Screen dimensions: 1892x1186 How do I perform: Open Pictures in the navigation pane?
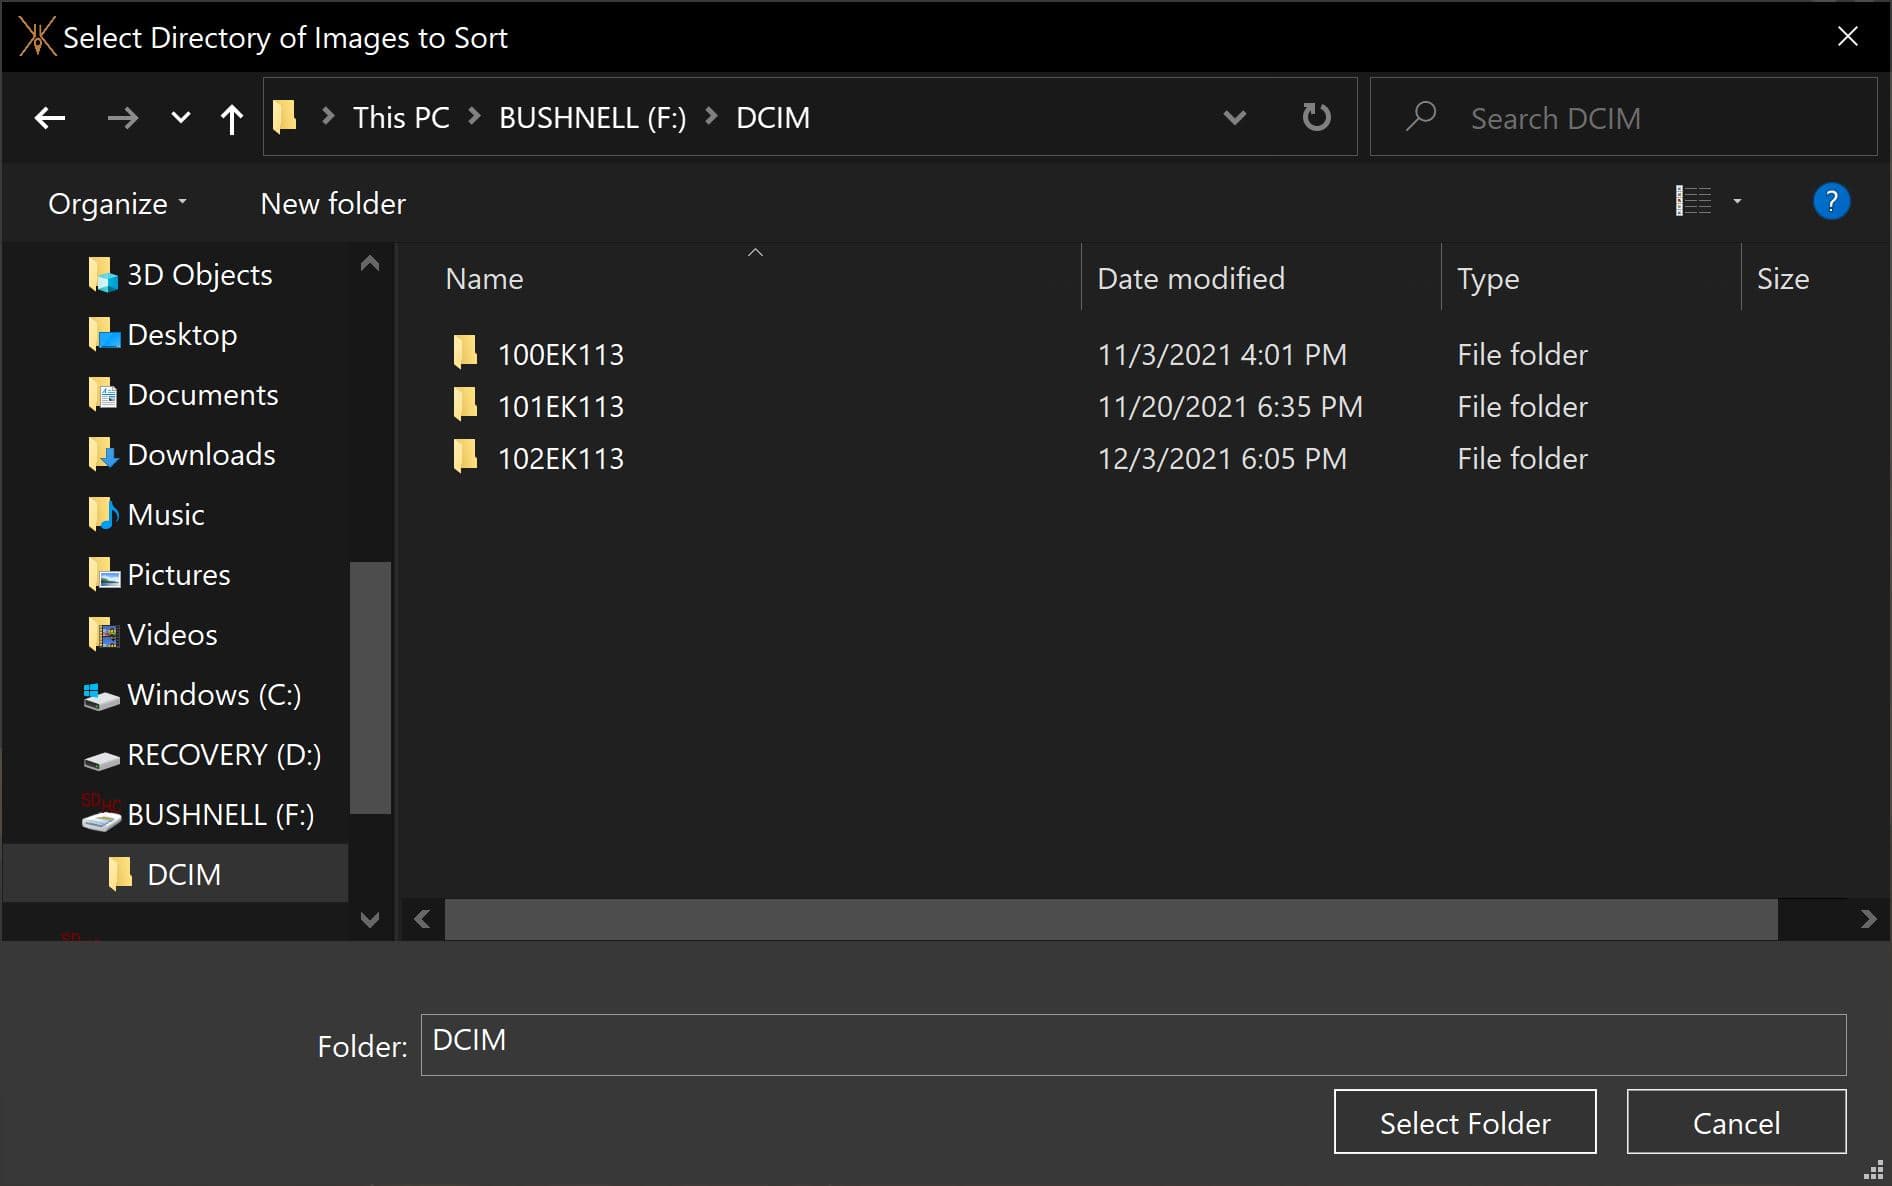[159, 574]
